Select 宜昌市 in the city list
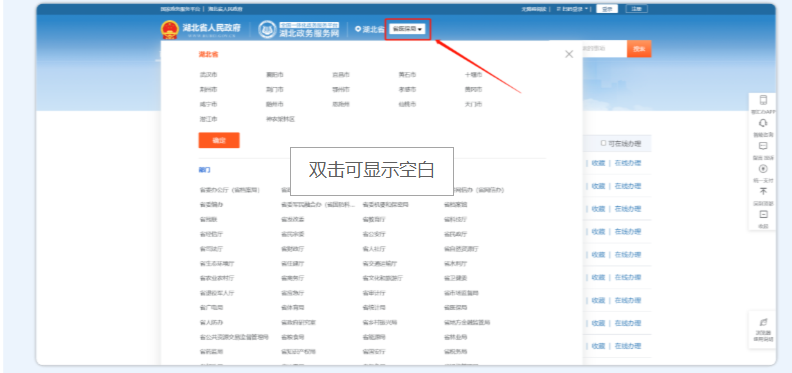792x373 pixels. click(x=341, y=75)
